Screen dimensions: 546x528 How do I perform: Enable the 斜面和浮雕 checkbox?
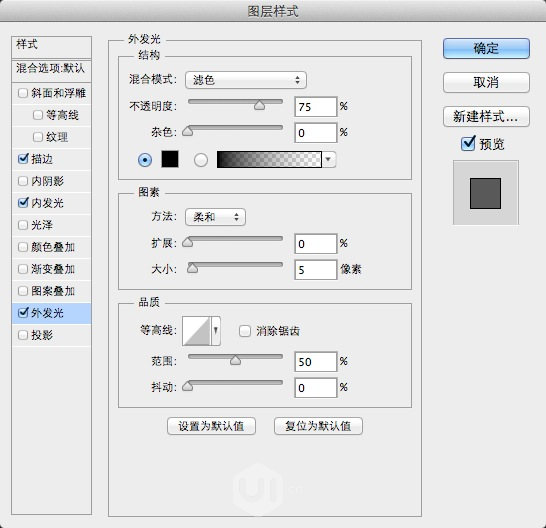coord(23,93)
